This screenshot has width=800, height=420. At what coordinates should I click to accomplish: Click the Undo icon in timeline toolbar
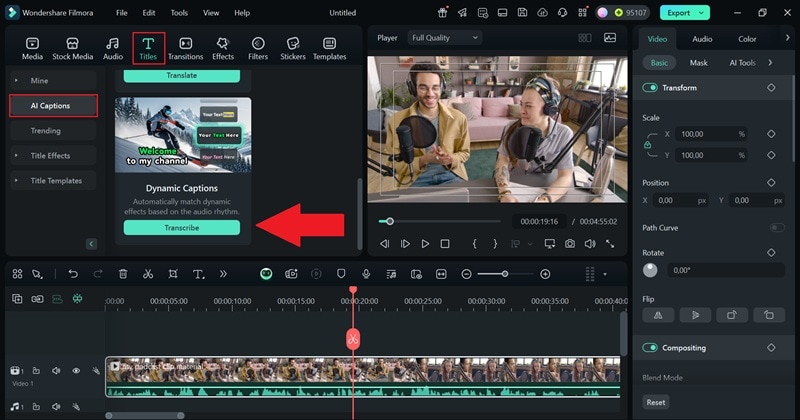73,274
